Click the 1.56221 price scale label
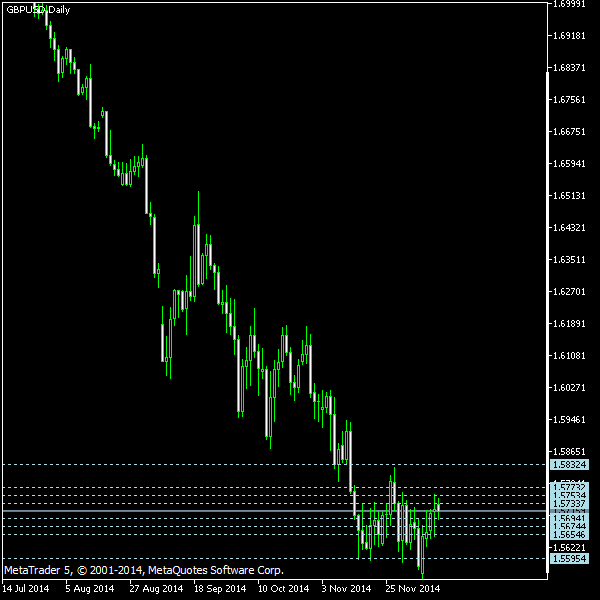600x600 pixels. point(569,548)
